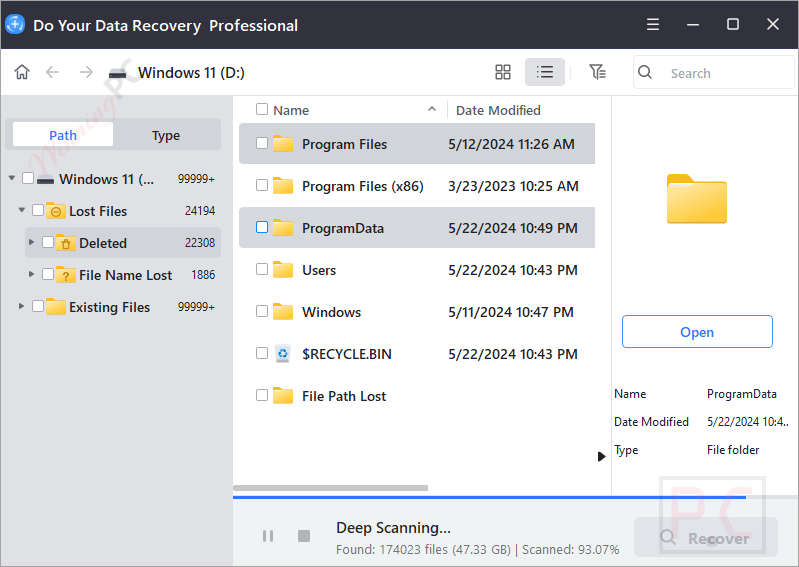Click the Windows folder icon
The image size is (799, 567).
283,312
